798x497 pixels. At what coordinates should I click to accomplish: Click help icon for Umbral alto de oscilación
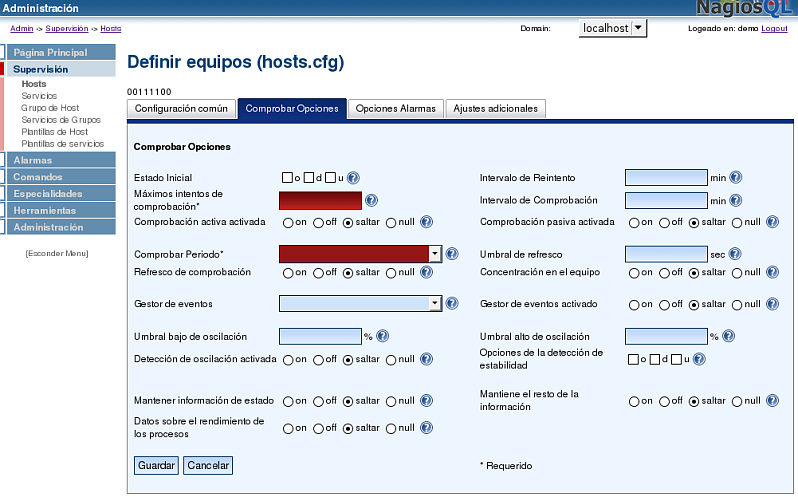tap(728, 336)
